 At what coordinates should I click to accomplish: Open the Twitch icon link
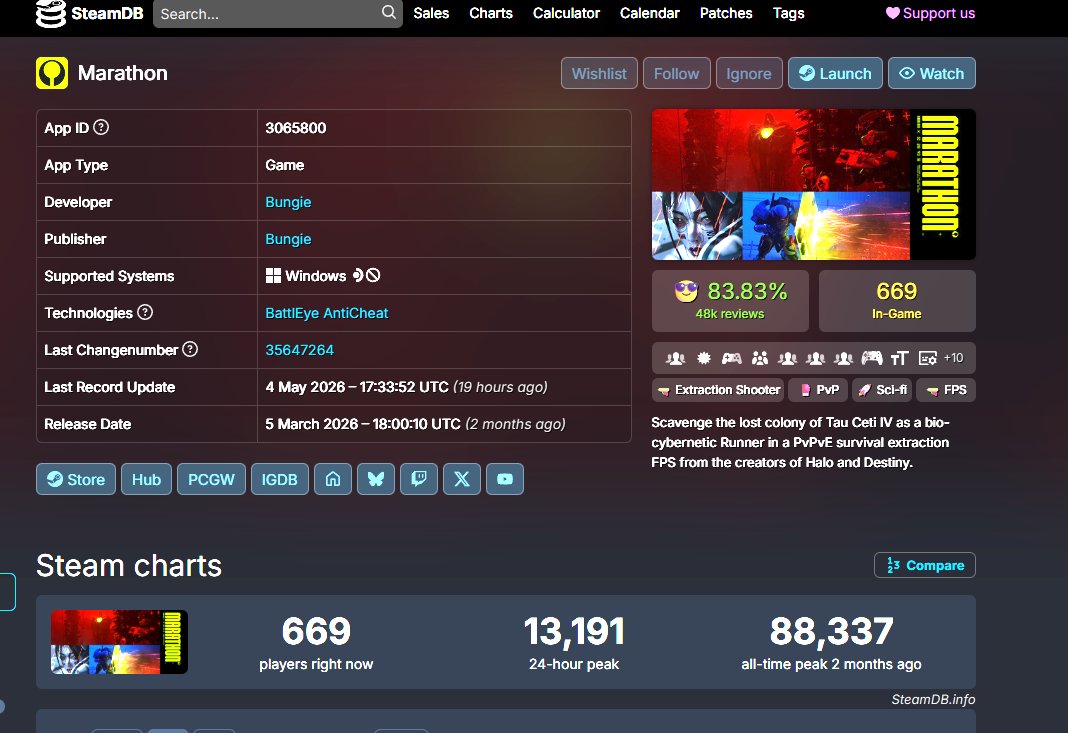(x=419, y=479)
